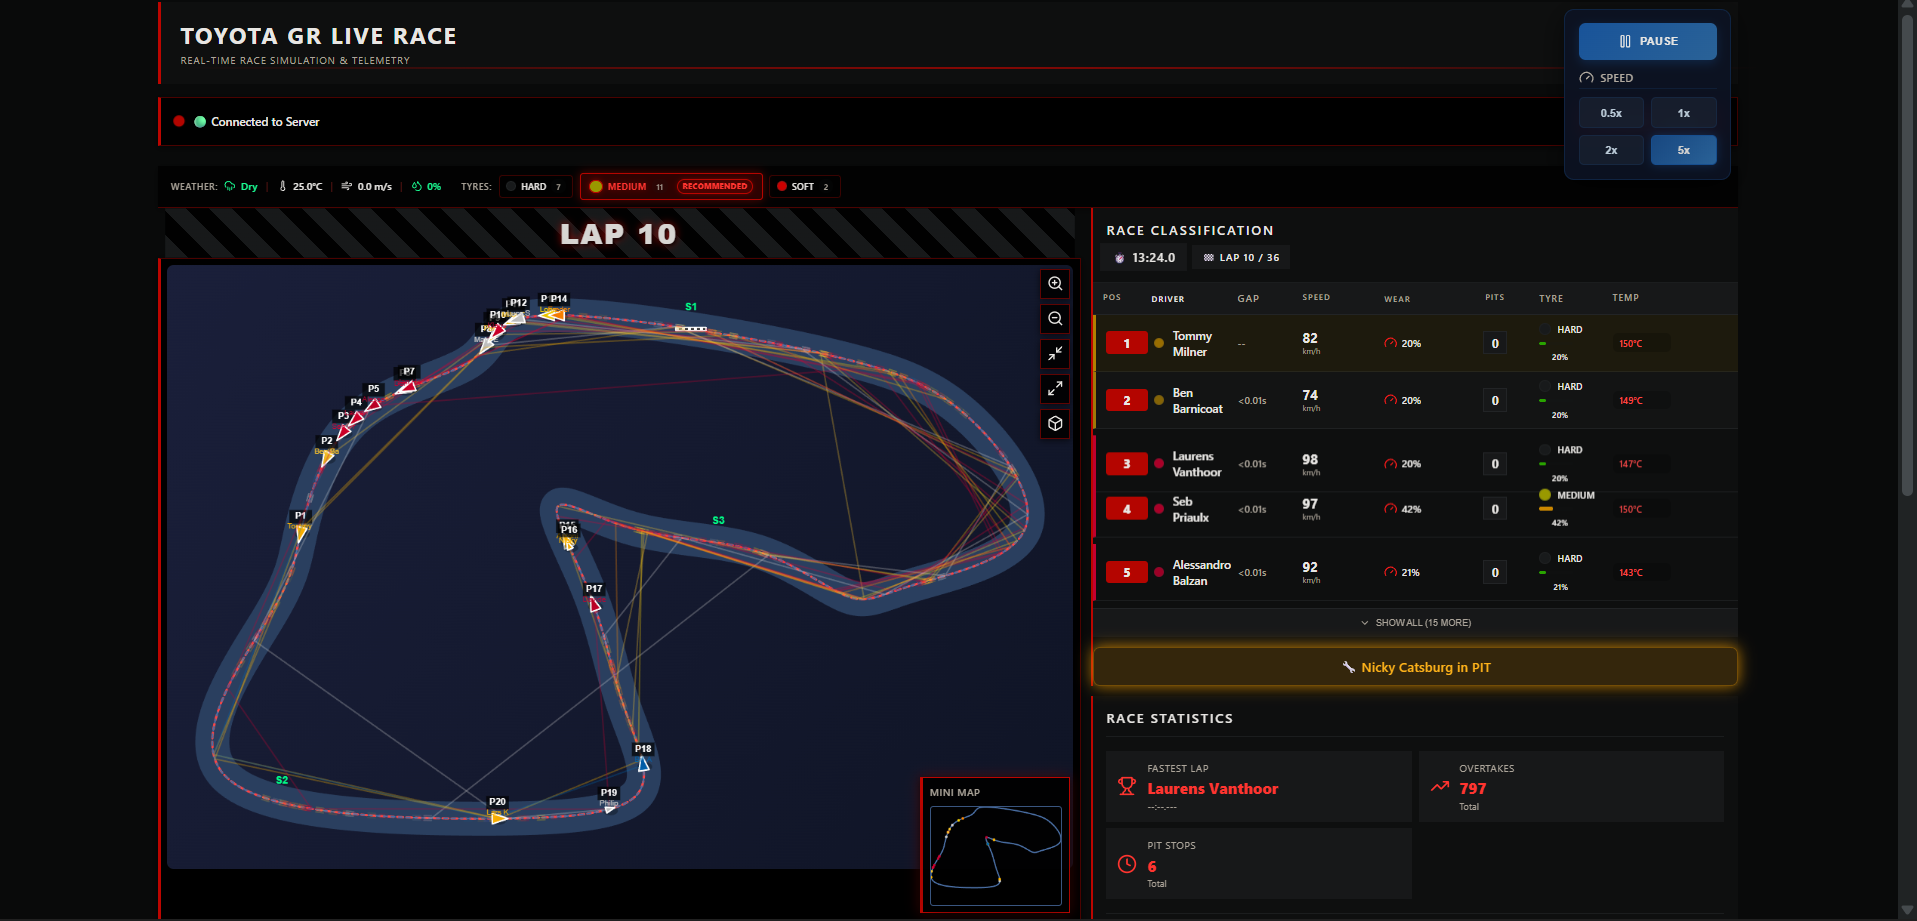Screen dimensions: 1917x921
Task: Click the thermometer temperature icon
Action: pos(283,186)
